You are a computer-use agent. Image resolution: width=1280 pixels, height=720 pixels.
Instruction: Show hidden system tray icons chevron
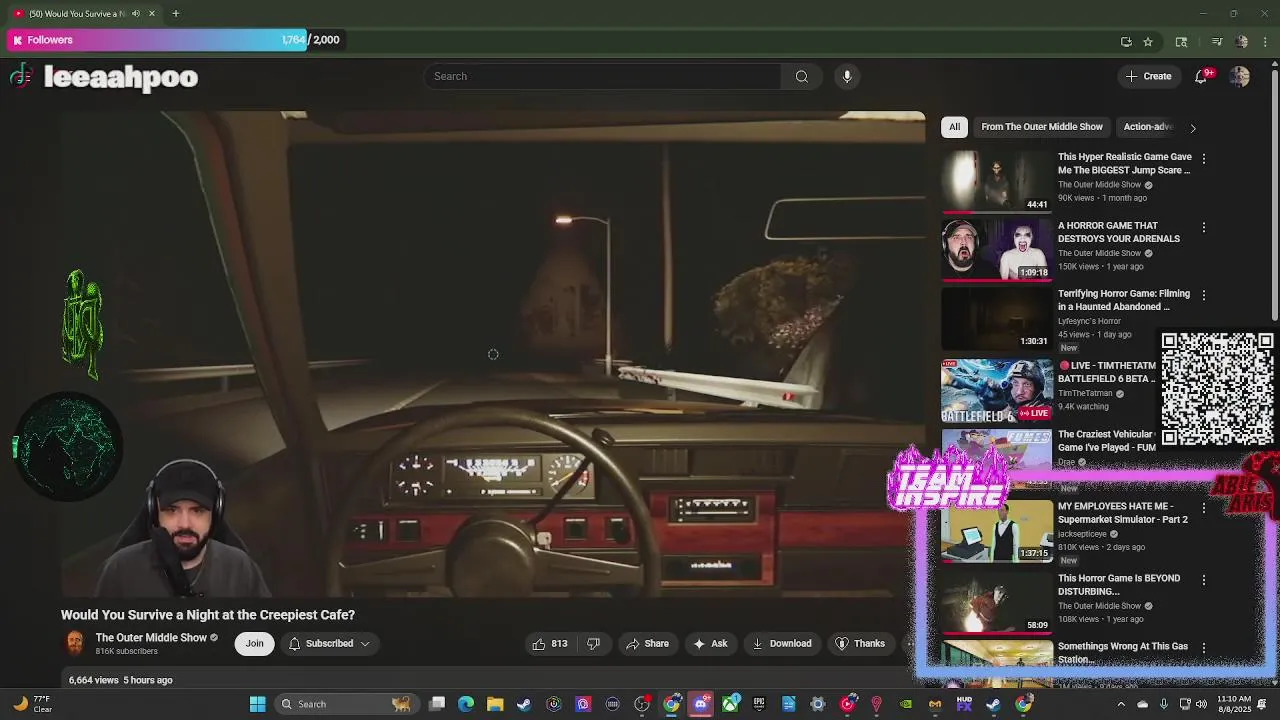coord(1120,704)
